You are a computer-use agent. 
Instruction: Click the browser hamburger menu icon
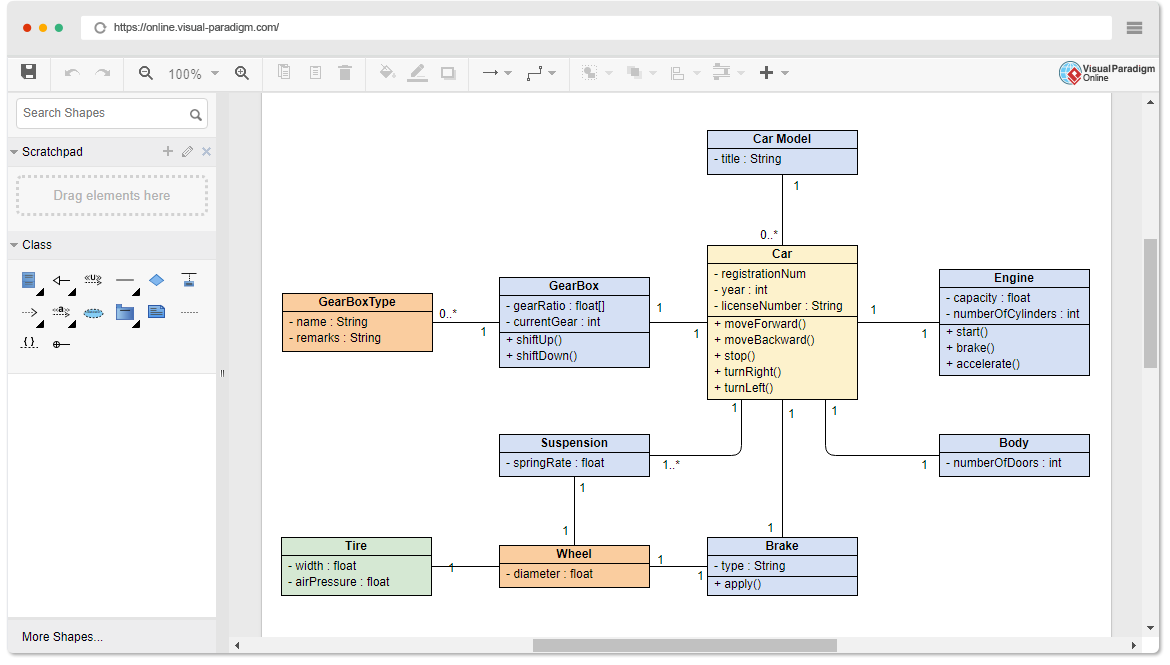[x=1134, y=28]
